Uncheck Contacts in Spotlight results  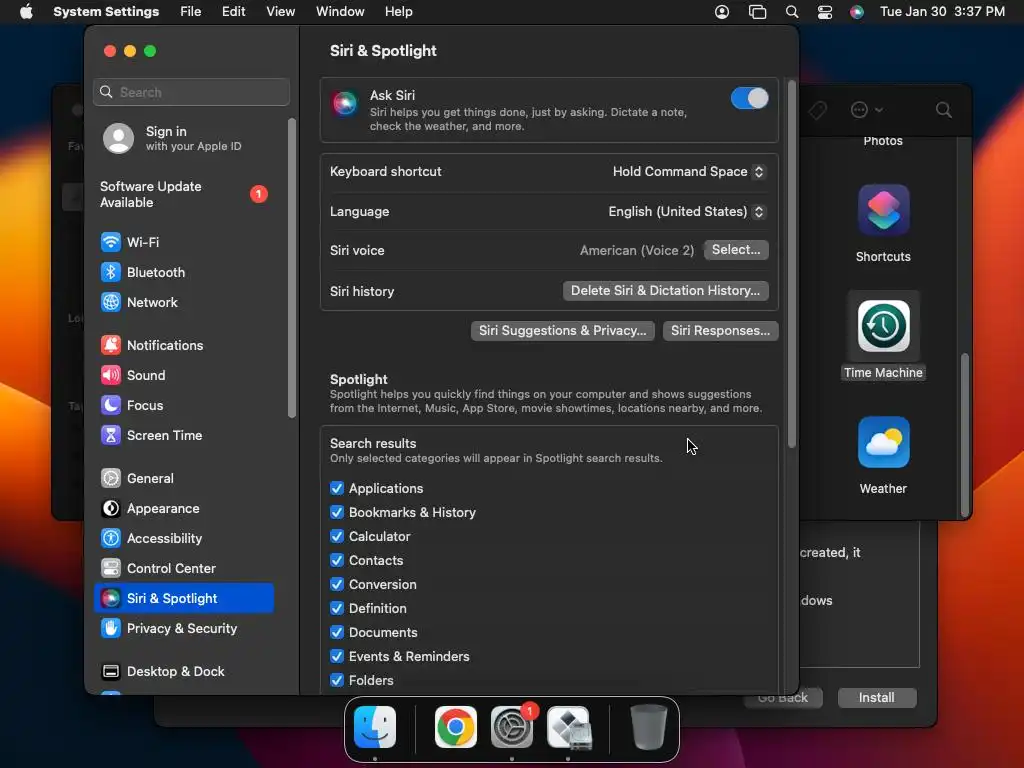click(x=337, y=560)
